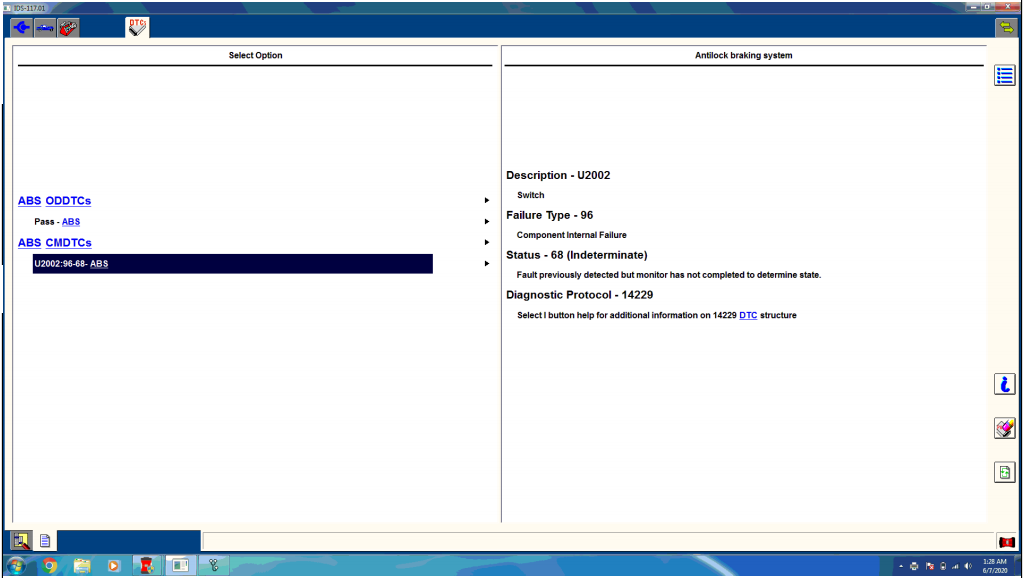Screen dimensions: 1023x578
Task: Open the red toolbox icon
Action: tap(68, 28)
